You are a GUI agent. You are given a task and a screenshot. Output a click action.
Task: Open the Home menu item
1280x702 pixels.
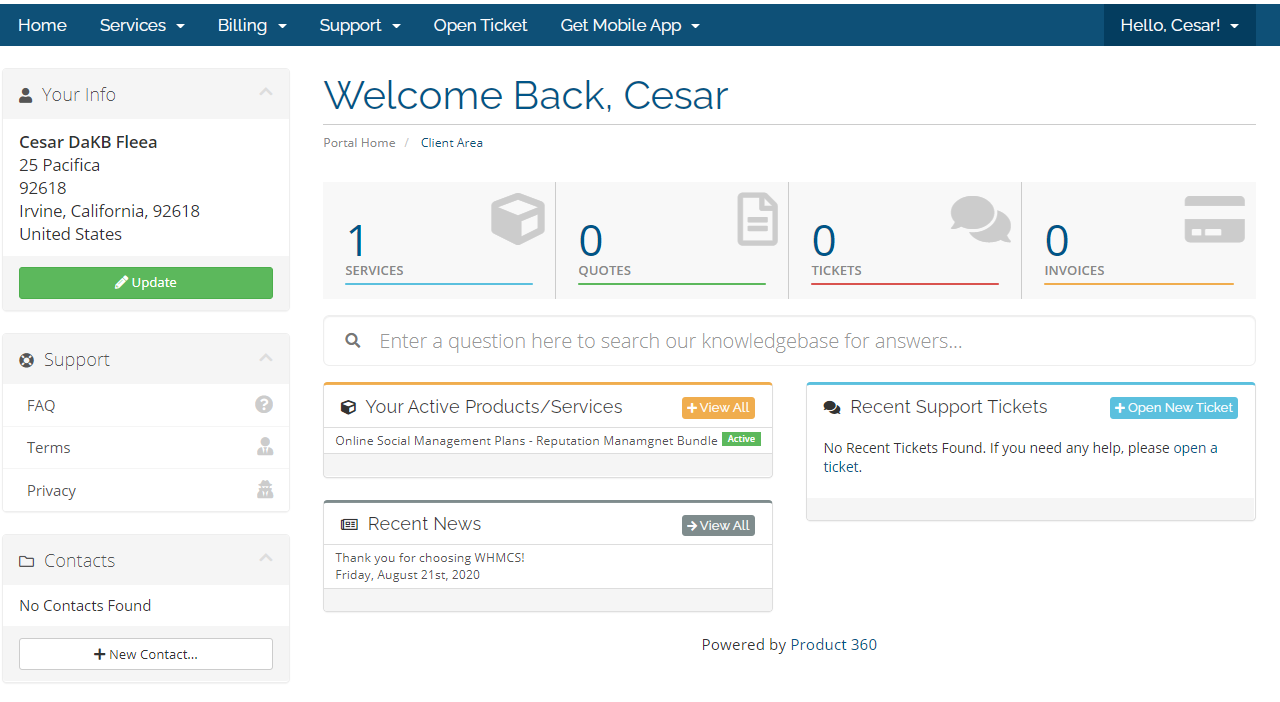(42, 25)
